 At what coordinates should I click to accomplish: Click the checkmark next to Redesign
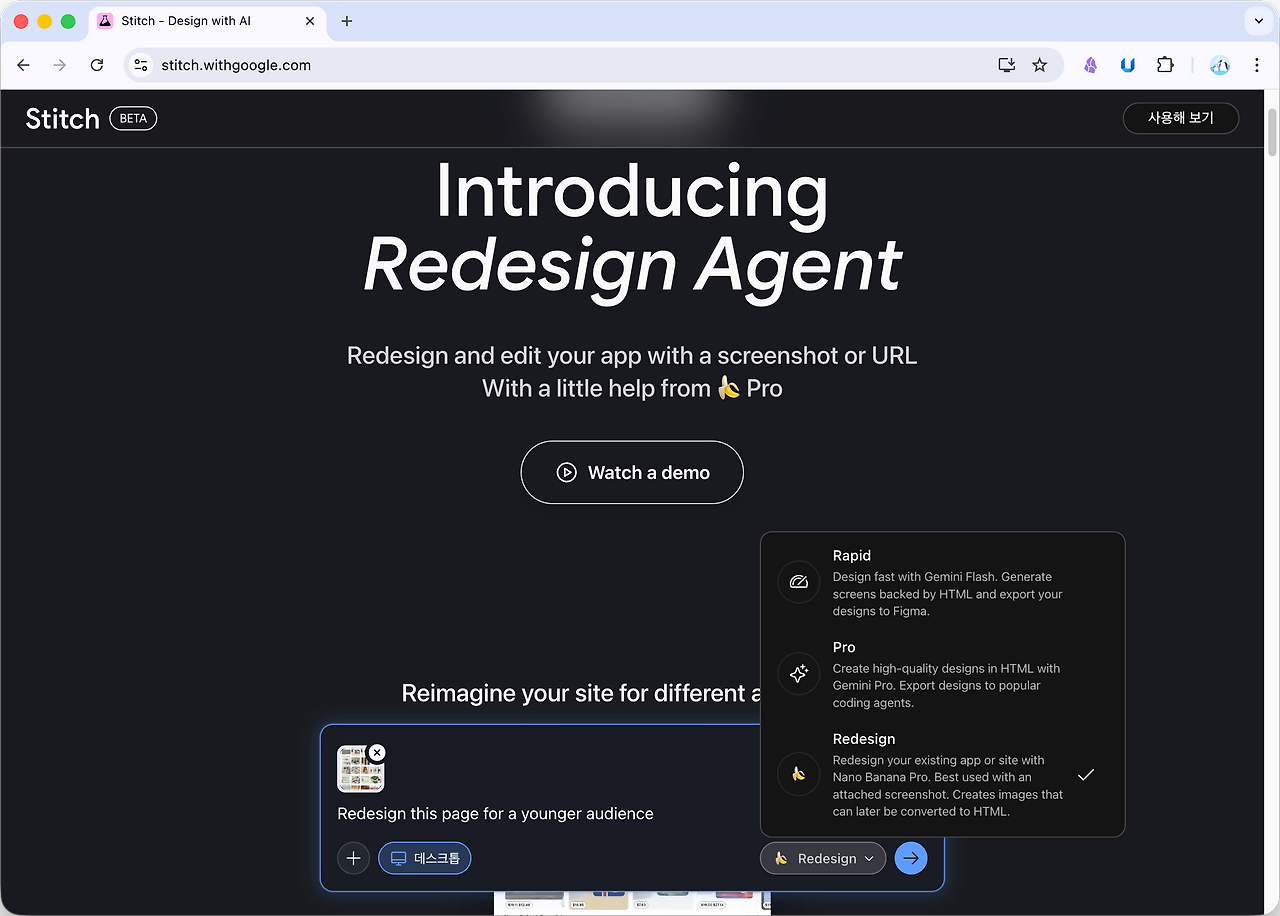(1086, 774)
